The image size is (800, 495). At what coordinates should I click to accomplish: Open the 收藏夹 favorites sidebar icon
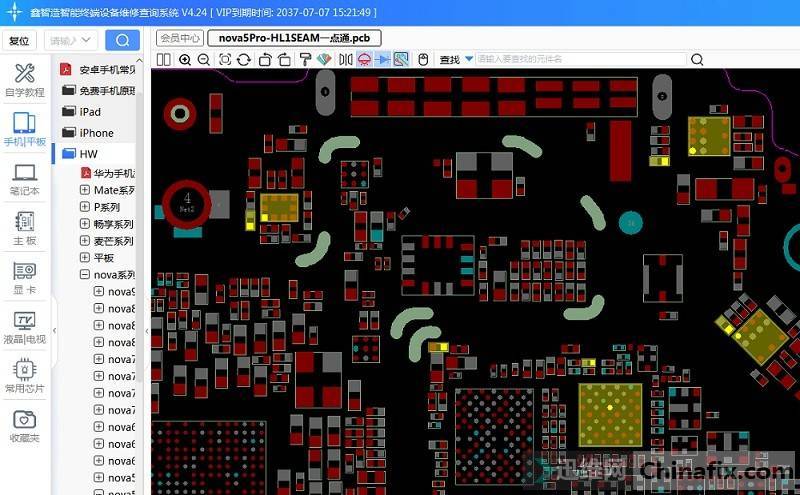25,426
